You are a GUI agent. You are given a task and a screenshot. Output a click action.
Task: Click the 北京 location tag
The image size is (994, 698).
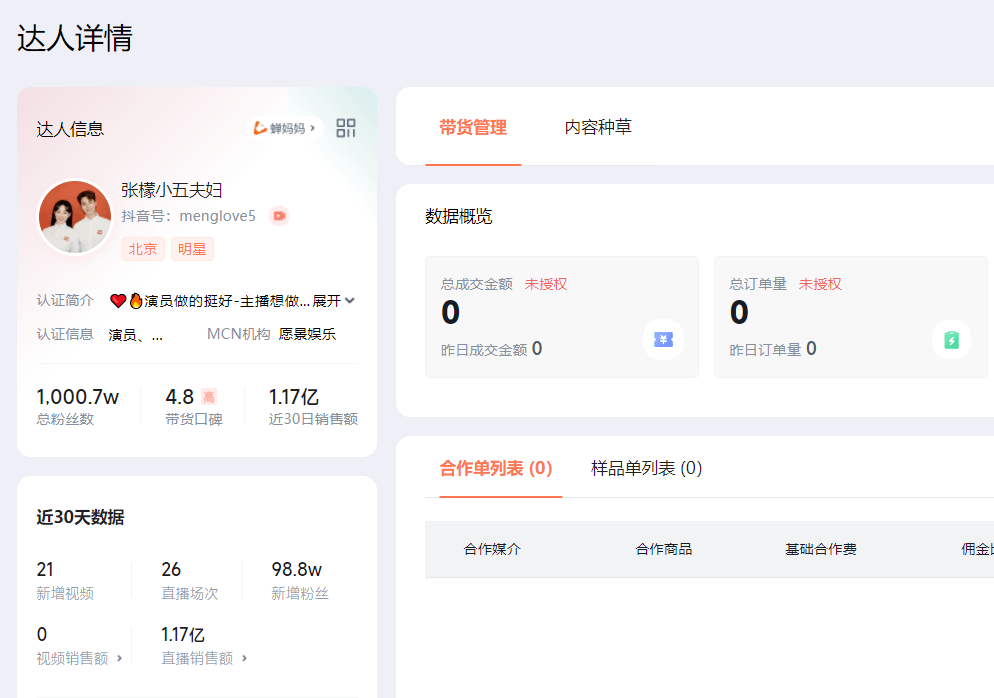pos(142,249)
